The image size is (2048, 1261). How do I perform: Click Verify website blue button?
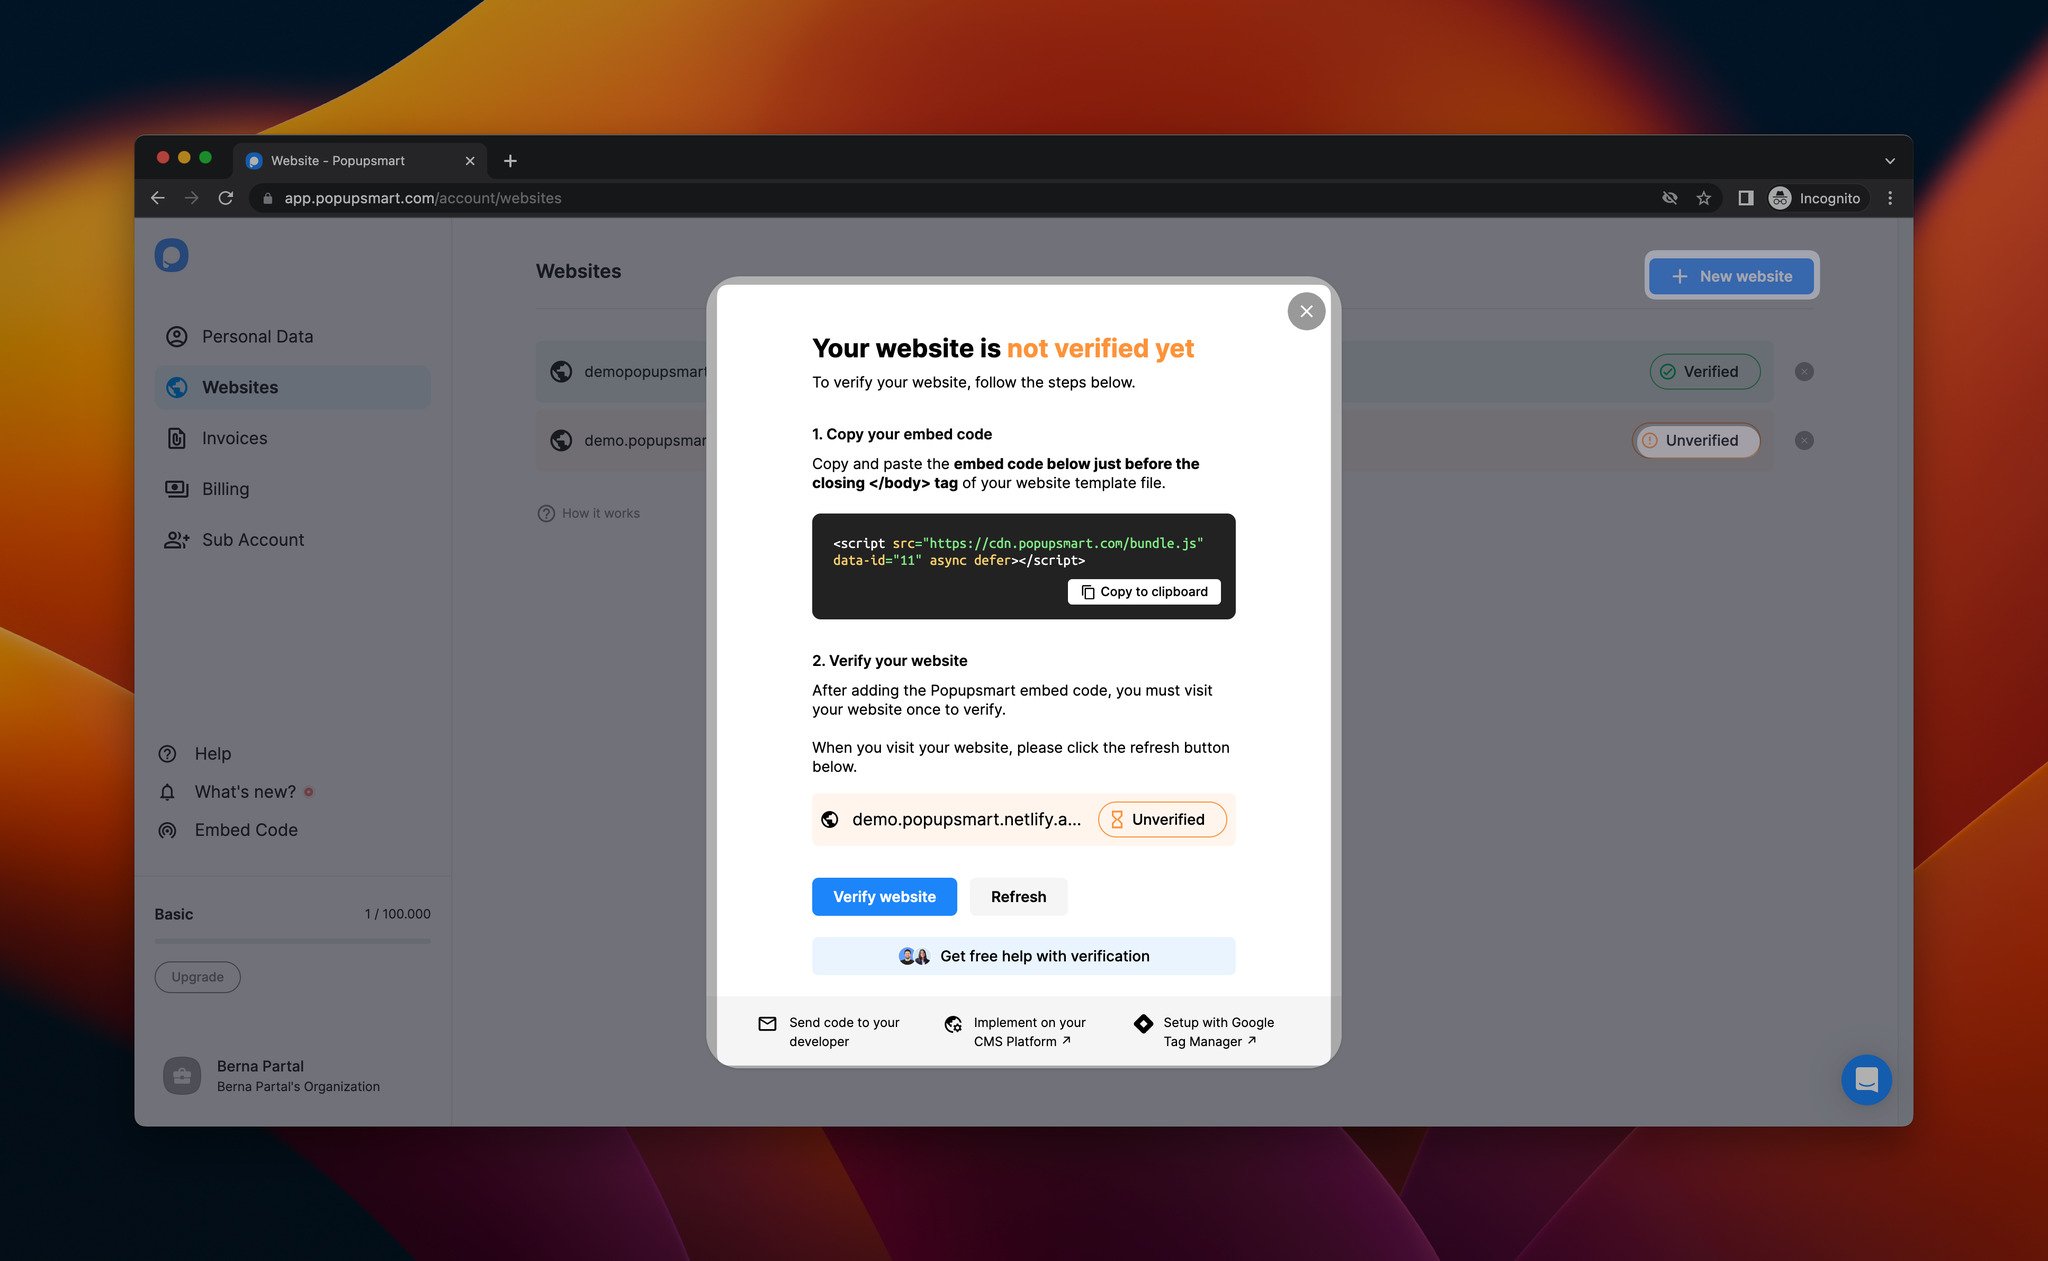pyautogui.click(x=885, y=897)
